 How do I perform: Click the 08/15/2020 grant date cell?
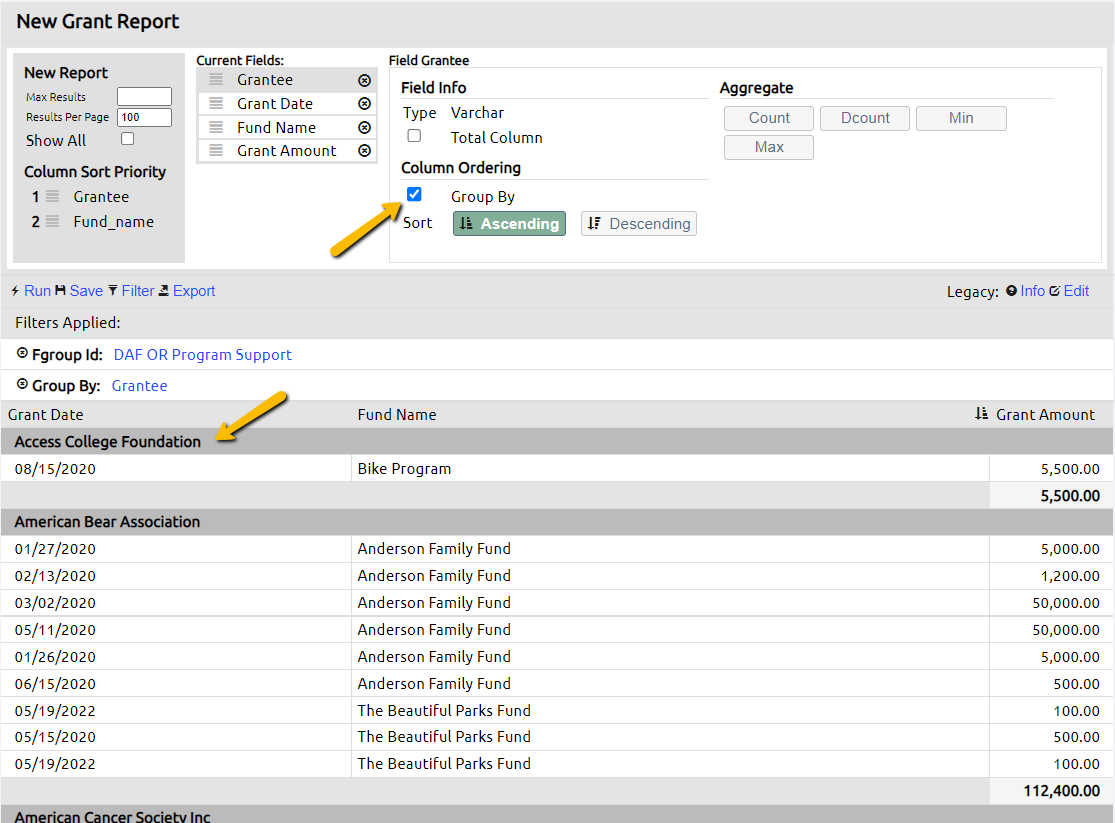click(176, 469)
